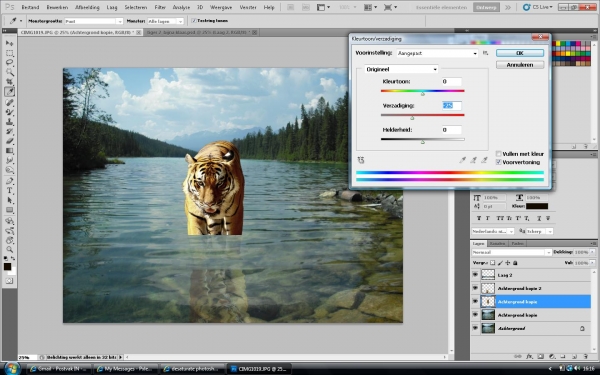Image resolution: width=600 pixels, height=375 pixels.
Task: Open the Bewerken menu
Action: click(57, 7)
